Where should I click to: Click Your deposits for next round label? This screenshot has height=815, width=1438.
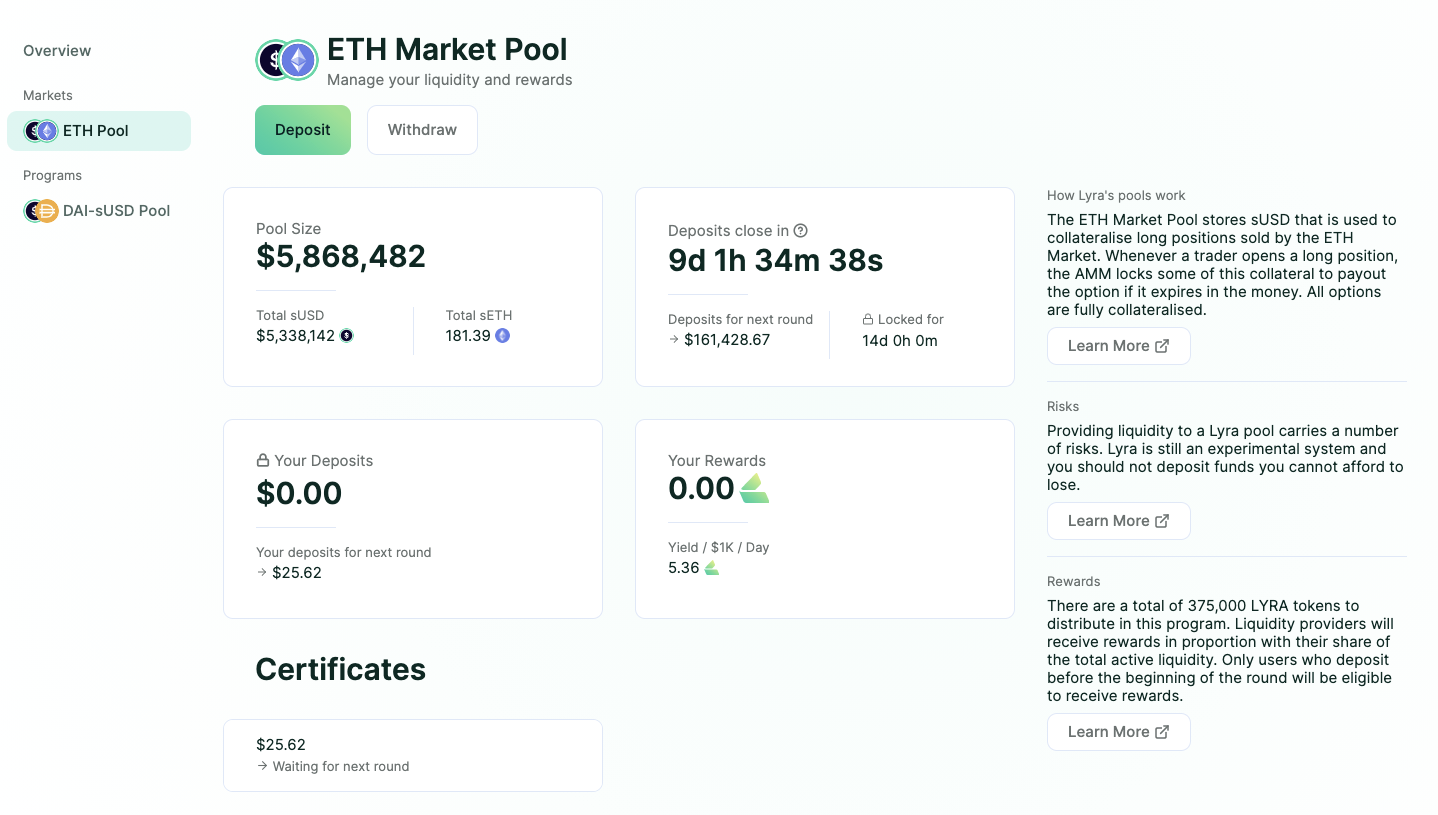pos(344,552)
